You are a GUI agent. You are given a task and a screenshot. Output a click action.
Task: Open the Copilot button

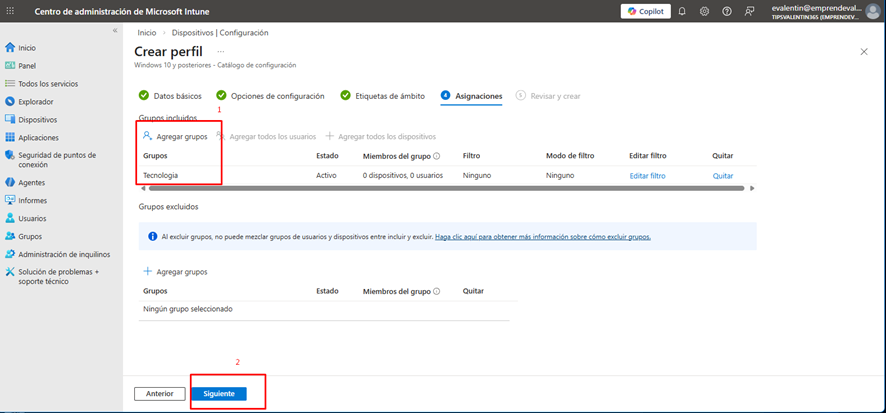[645, 11]
